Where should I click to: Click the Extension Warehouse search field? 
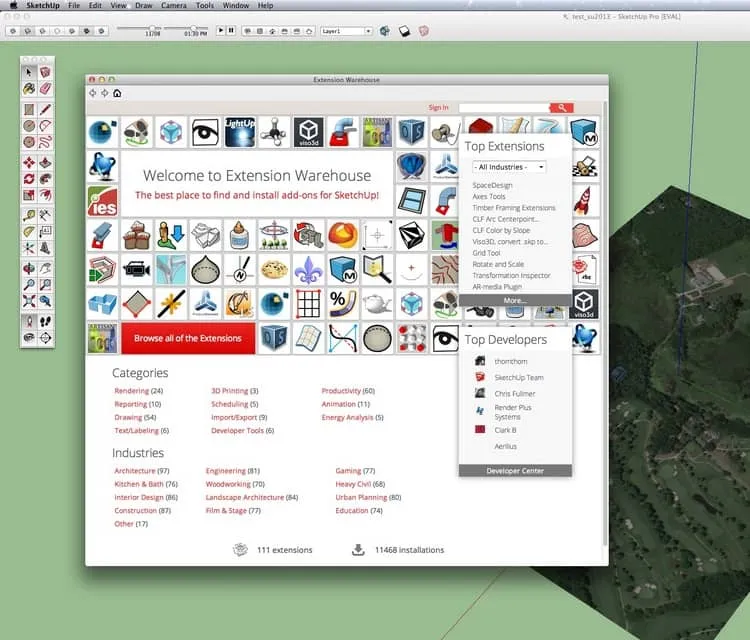pos(504,108)
